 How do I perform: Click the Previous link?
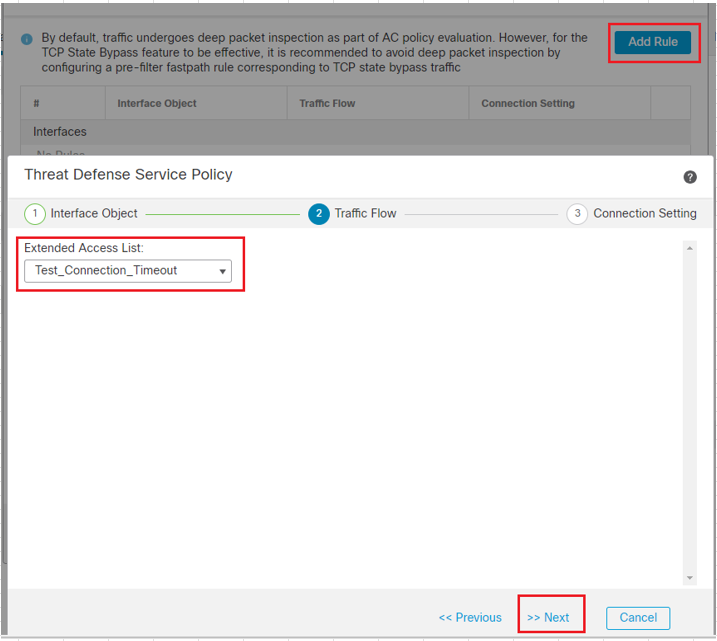(470, 618)
